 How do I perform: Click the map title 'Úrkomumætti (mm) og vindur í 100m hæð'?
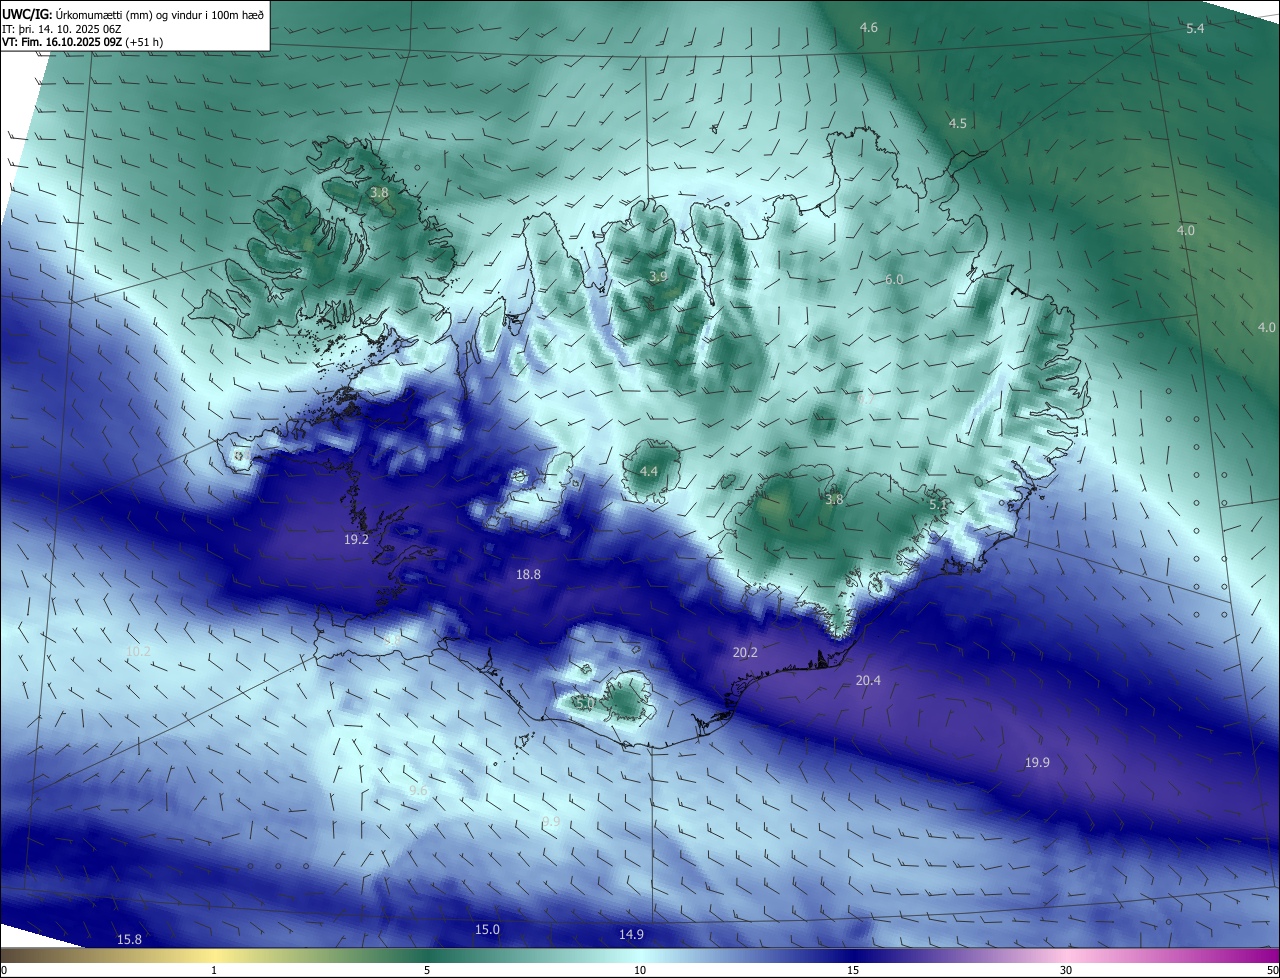point(160,14)
